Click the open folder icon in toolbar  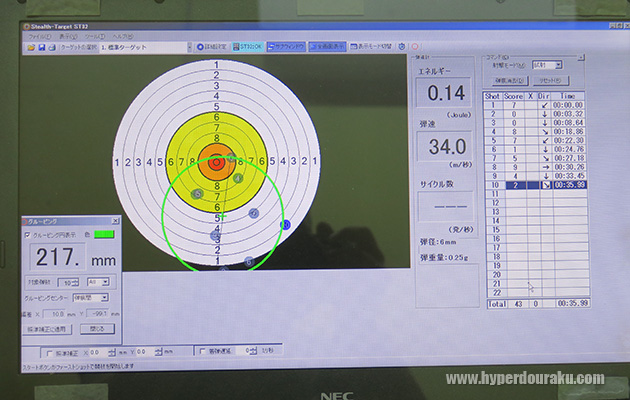[x=30, y=47]
